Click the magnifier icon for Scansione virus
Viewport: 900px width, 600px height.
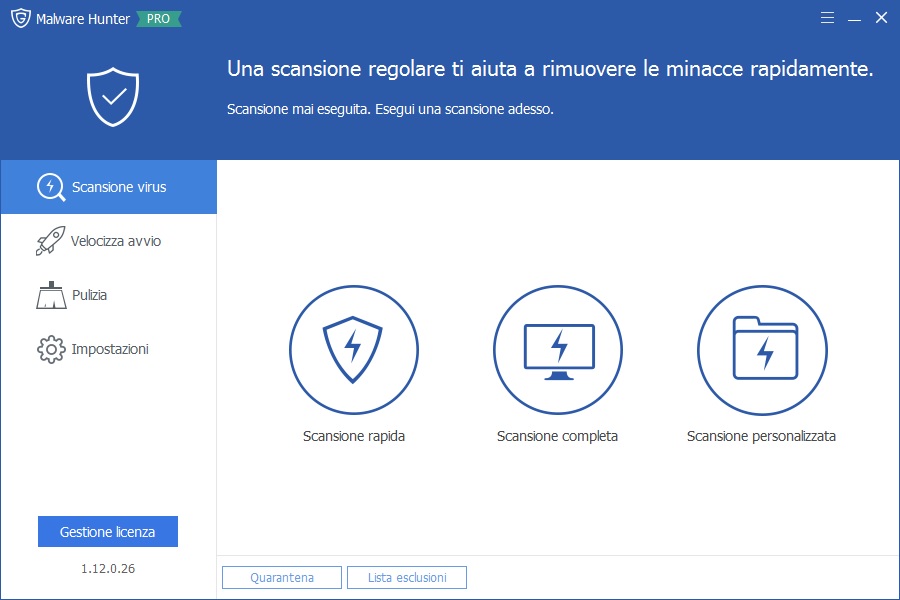coord(51,187)
